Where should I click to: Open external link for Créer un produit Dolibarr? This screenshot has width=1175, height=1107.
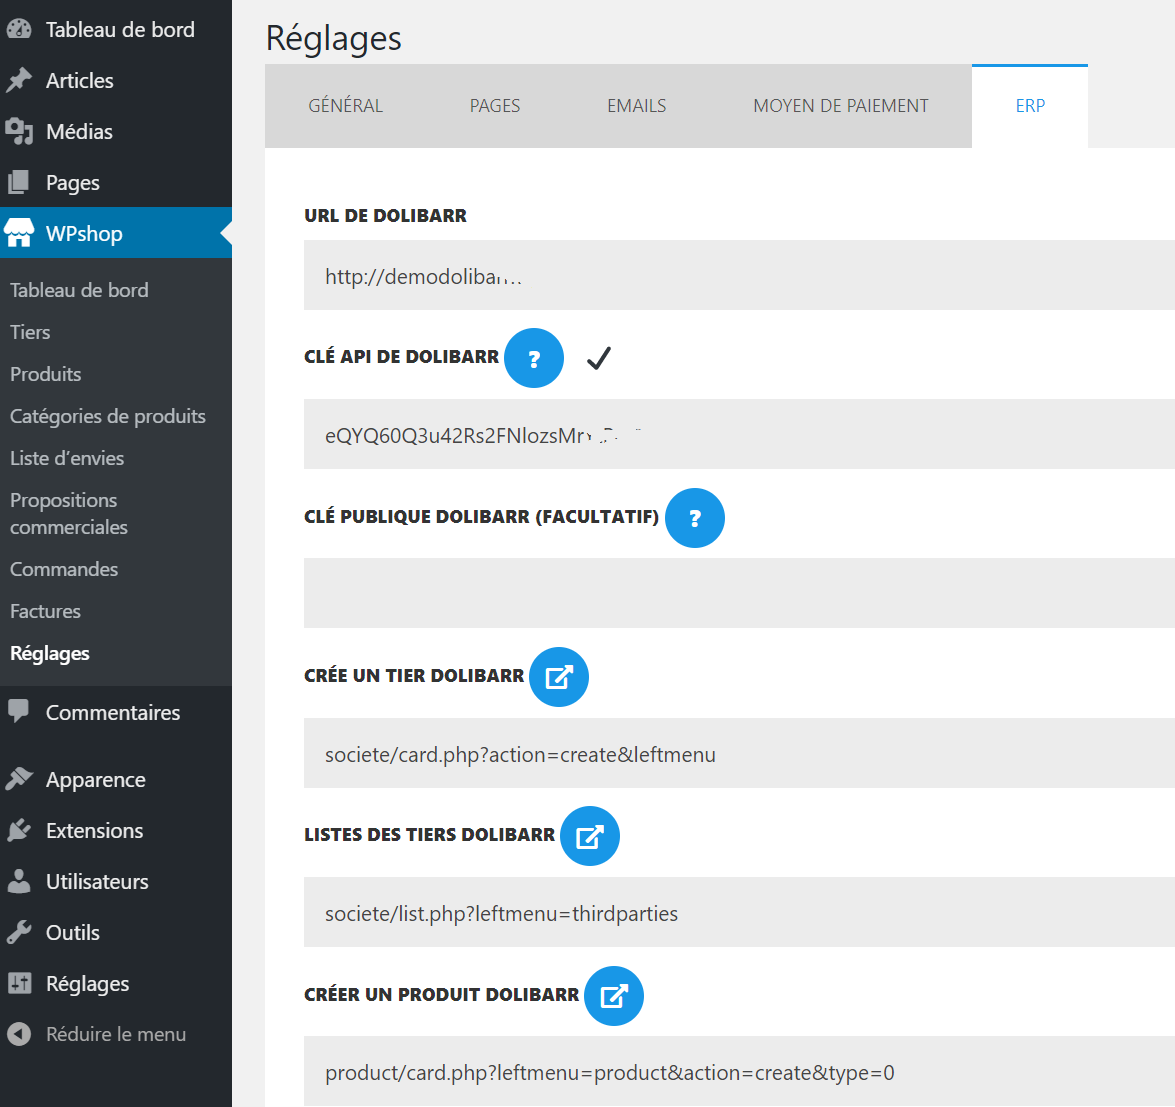[614, 996]
